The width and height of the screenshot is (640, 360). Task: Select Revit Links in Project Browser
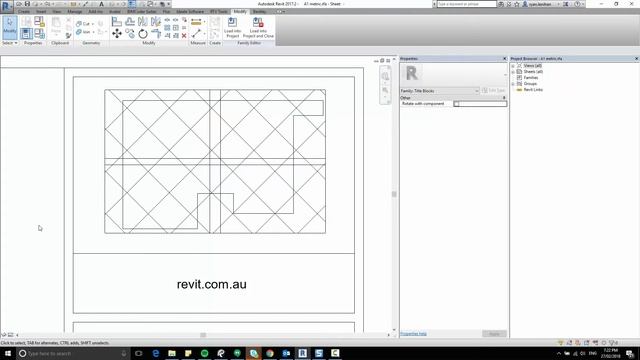(x=533, y=89)
